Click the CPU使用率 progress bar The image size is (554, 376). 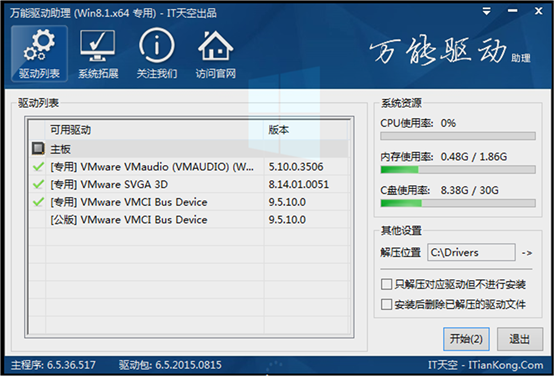(x=458, y=136)
